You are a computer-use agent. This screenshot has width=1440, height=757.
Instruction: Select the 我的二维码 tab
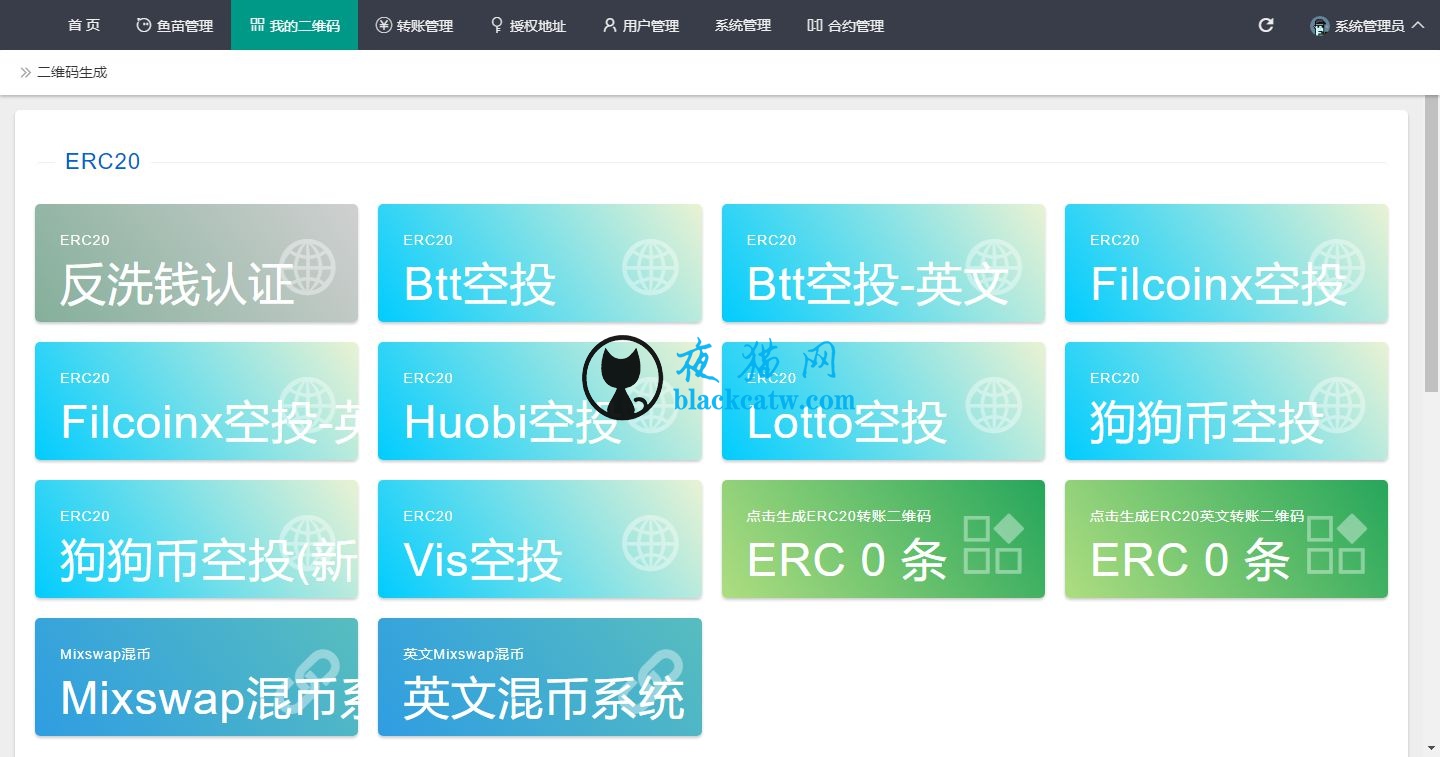pyautogui.click(x=294, y=25)
